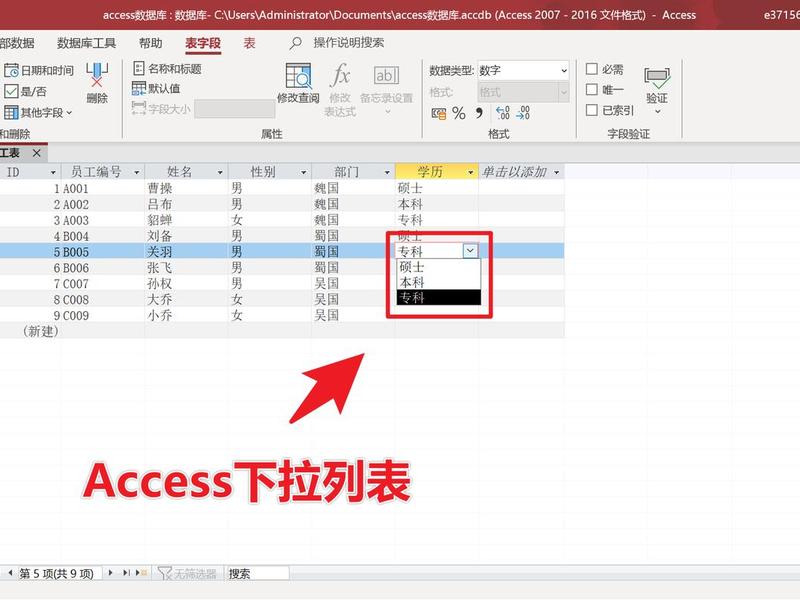Switch to the Table tab

pyautogui.click(x=249, y=43)
